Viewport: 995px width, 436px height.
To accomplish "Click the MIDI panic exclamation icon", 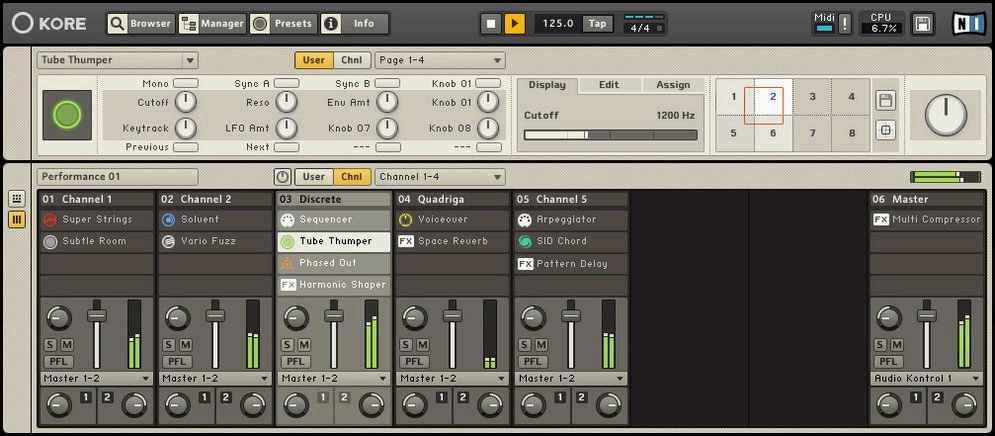I will coord(845,24).
